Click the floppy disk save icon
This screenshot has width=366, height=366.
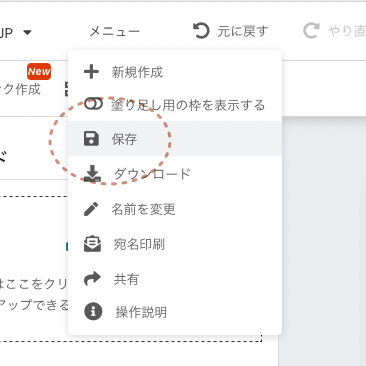click(91, 139)
